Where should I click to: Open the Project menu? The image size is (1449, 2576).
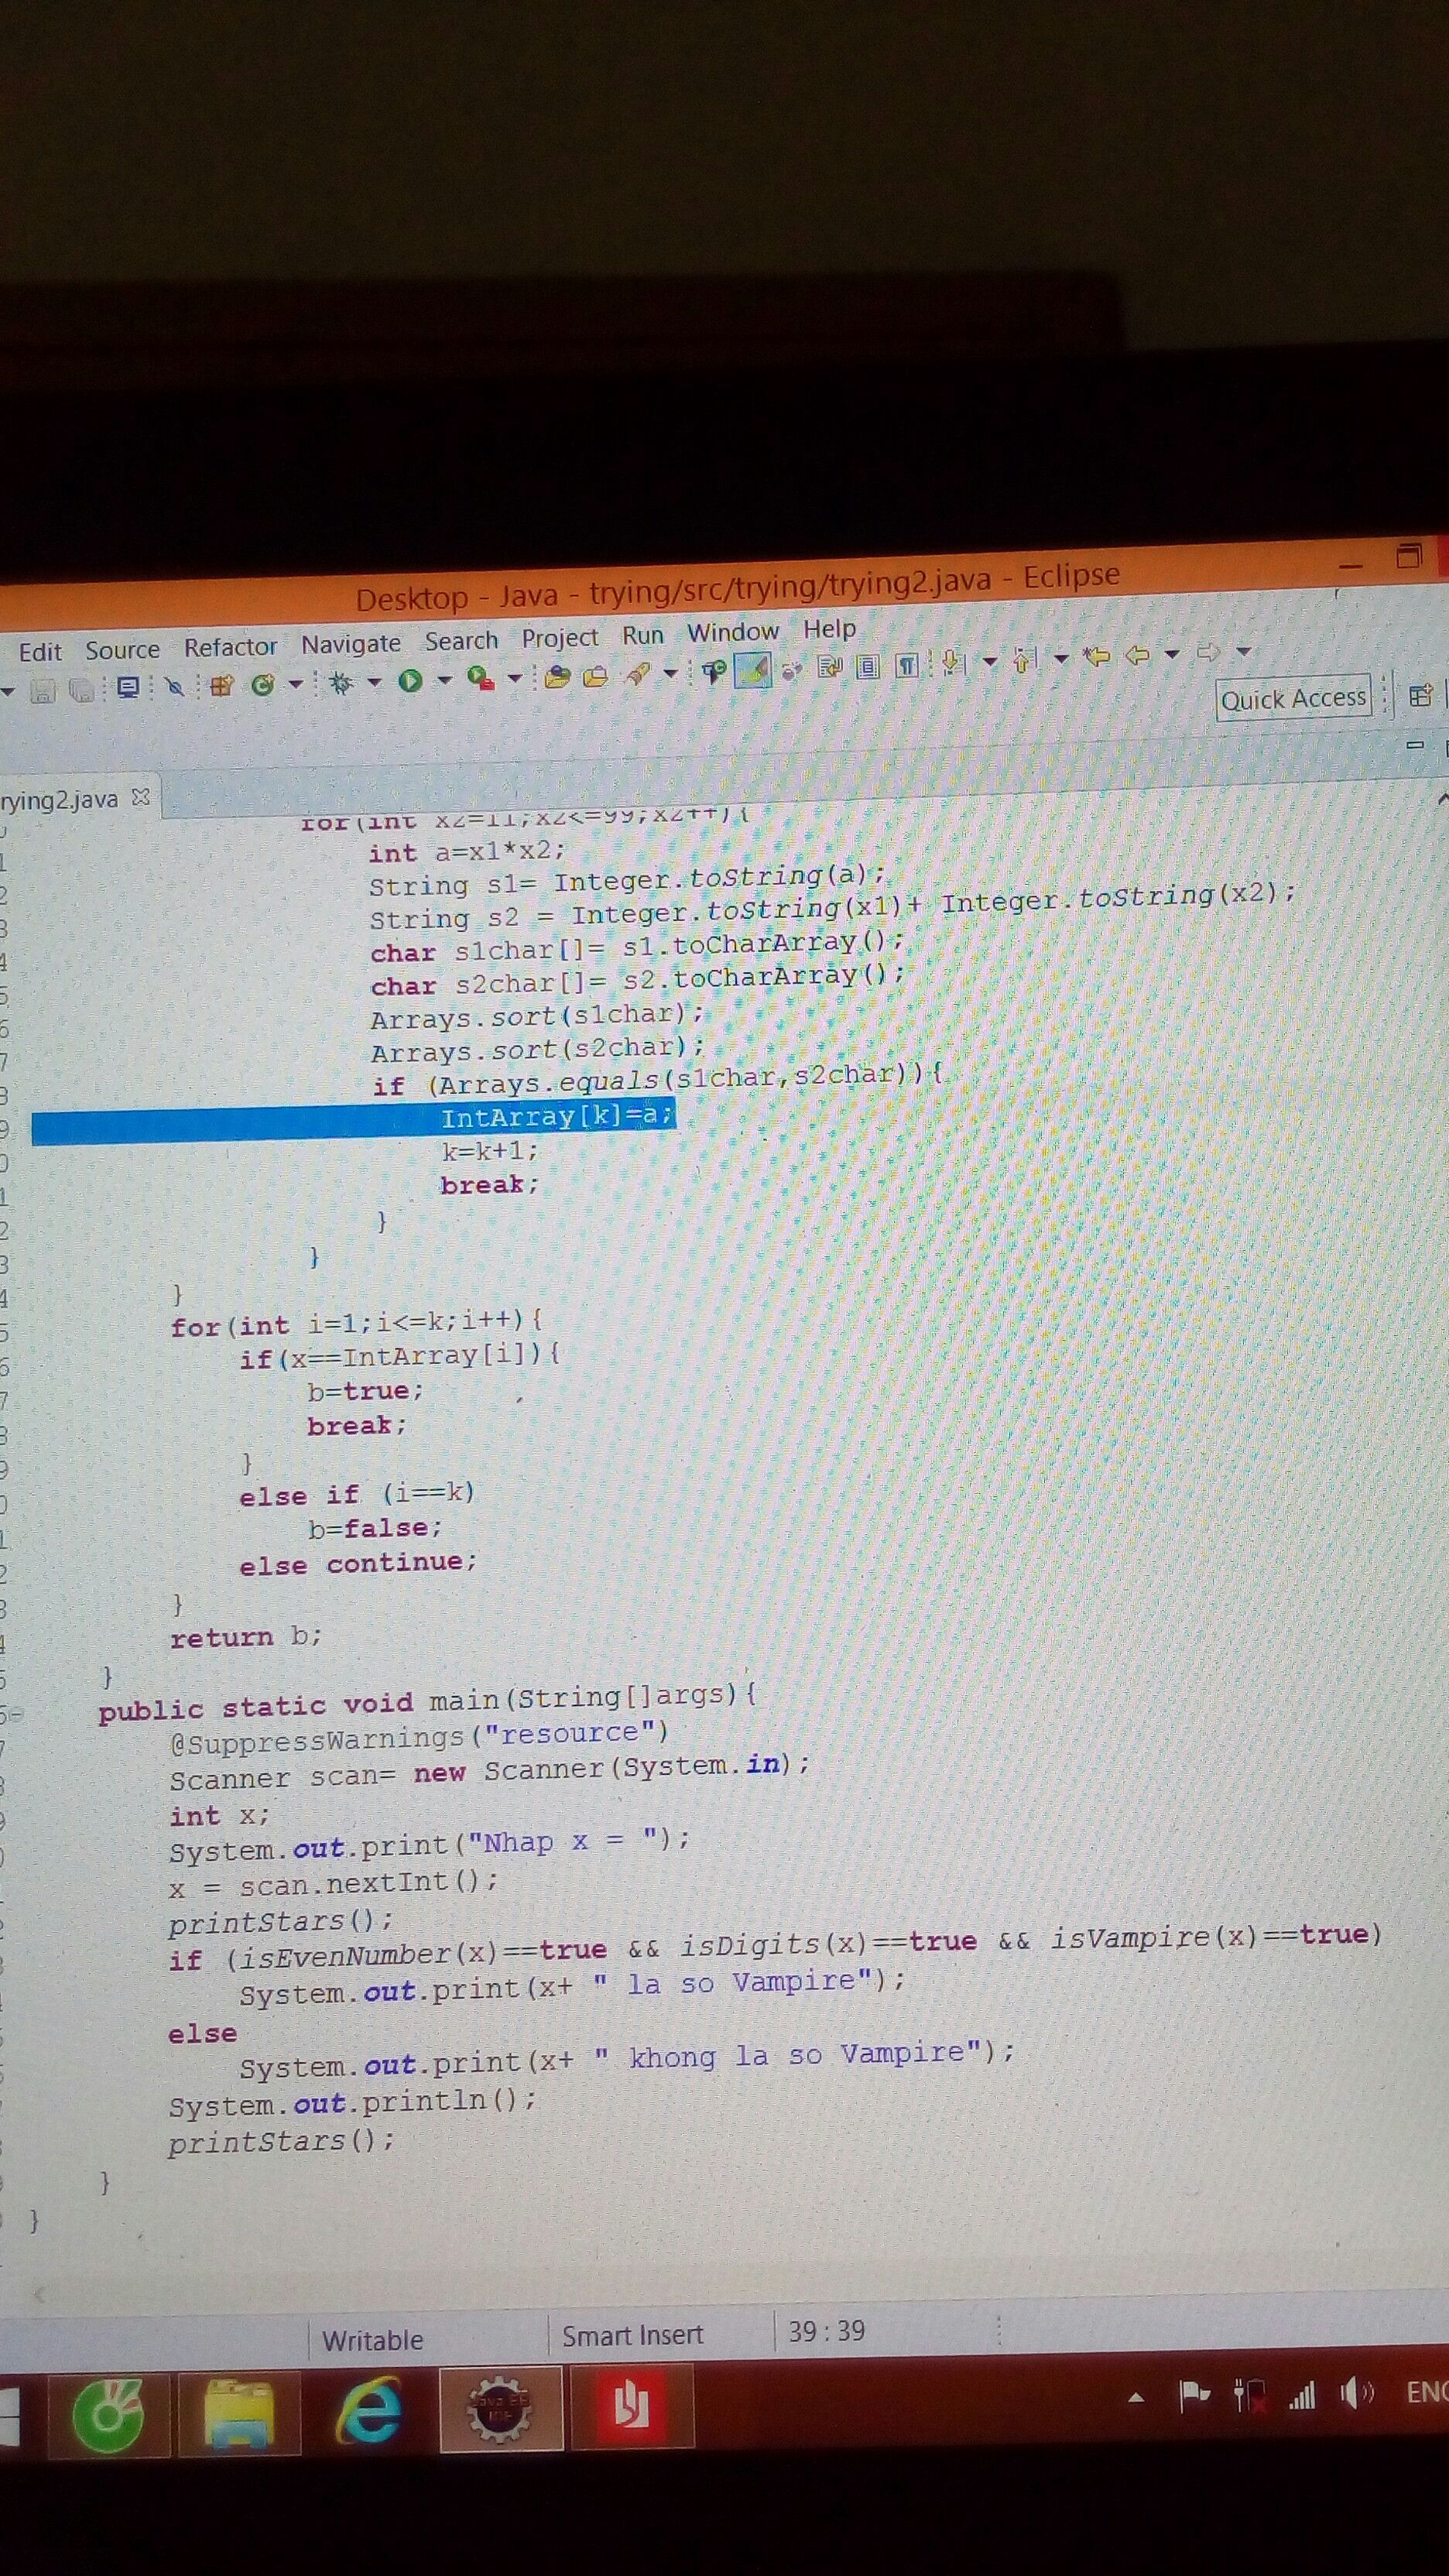(559, 637)
